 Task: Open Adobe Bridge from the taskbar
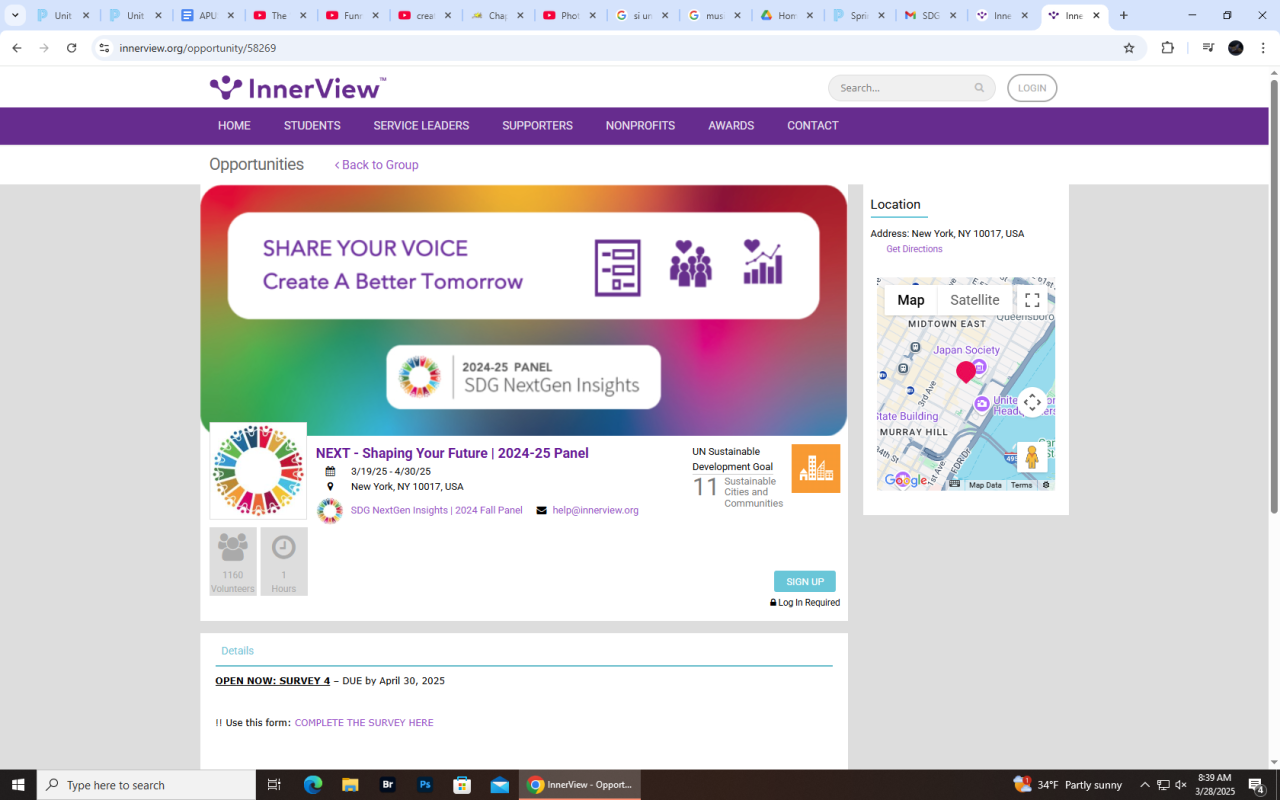(x=388, y=785)
